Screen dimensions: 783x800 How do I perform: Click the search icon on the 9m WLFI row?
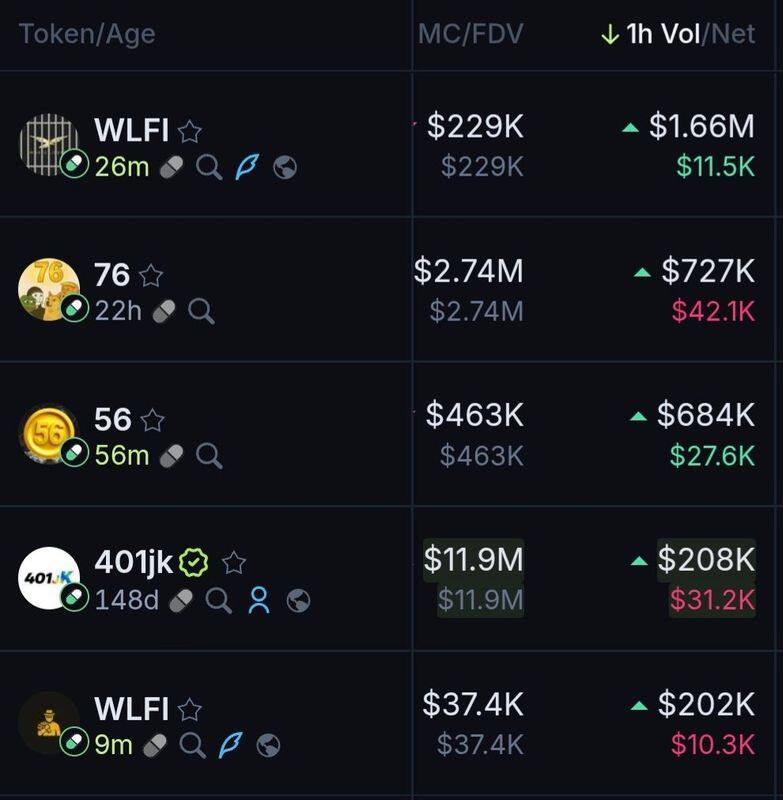(x=192, y=744)
